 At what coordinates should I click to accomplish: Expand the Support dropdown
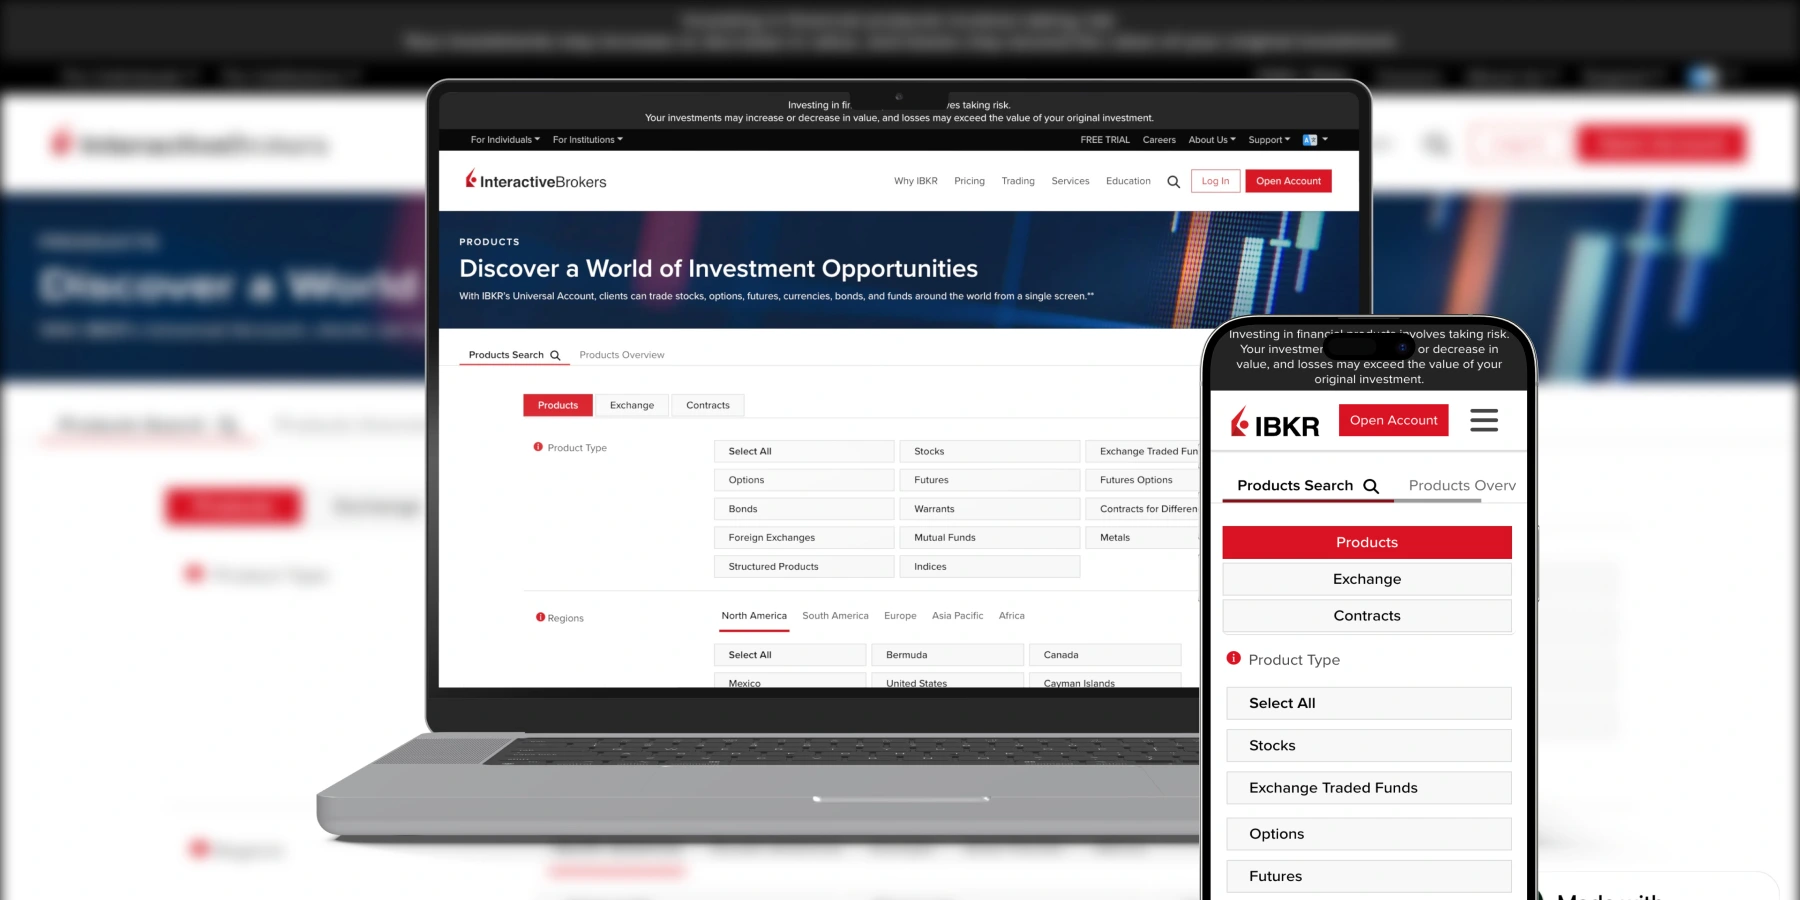click(1267, 139)
